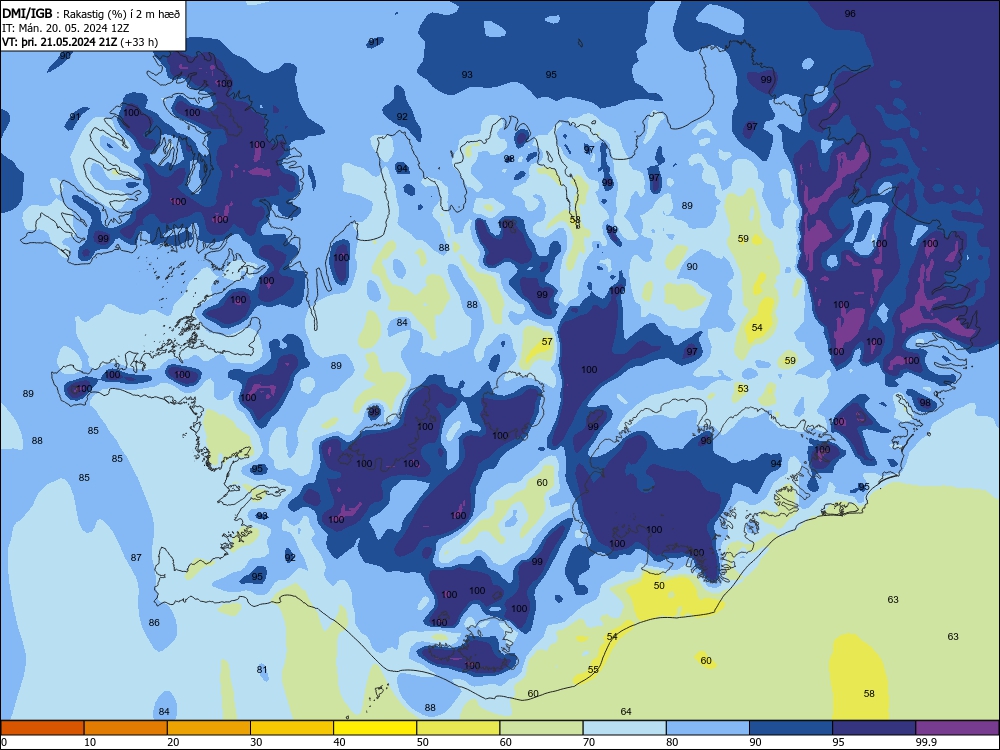1000x750 pixels.
Task: Click the 90–95 dark blue legend swatch
Action: pos(791,728)
